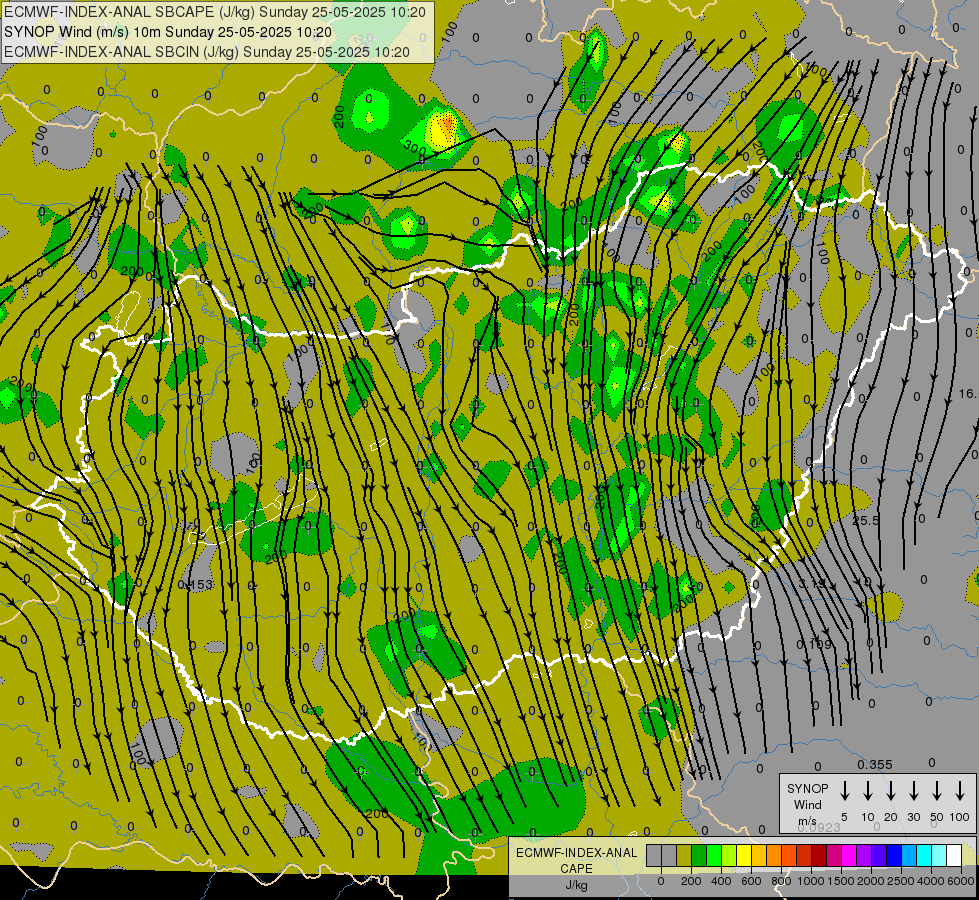Click the 100 m/s wind legend arrow
Viewport: 979px width, 900px height.
tap(960, 791)
